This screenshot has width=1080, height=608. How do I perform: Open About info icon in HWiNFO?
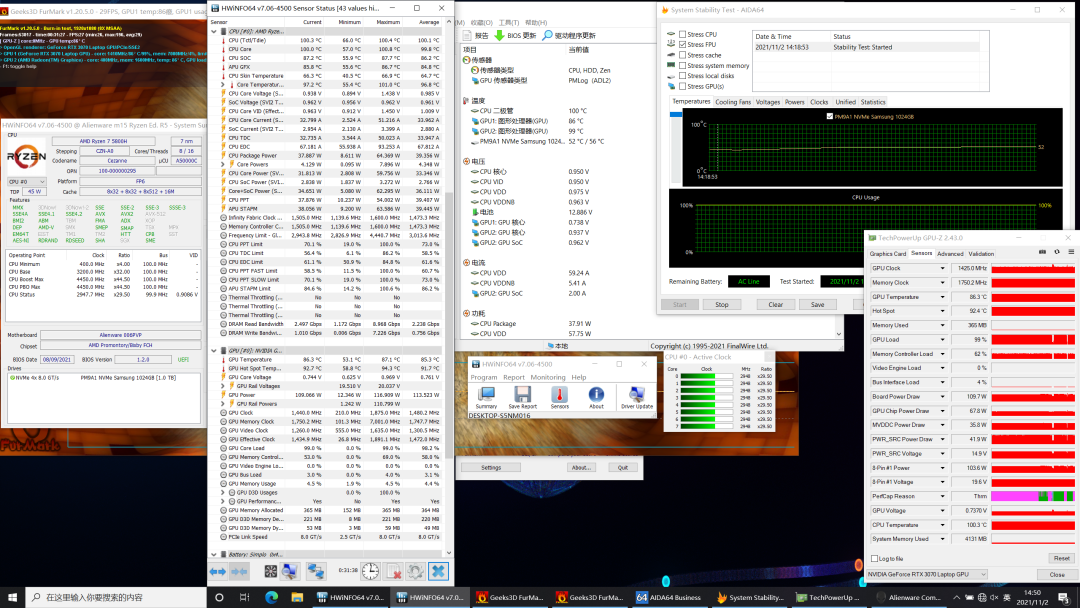click(596, 397)
